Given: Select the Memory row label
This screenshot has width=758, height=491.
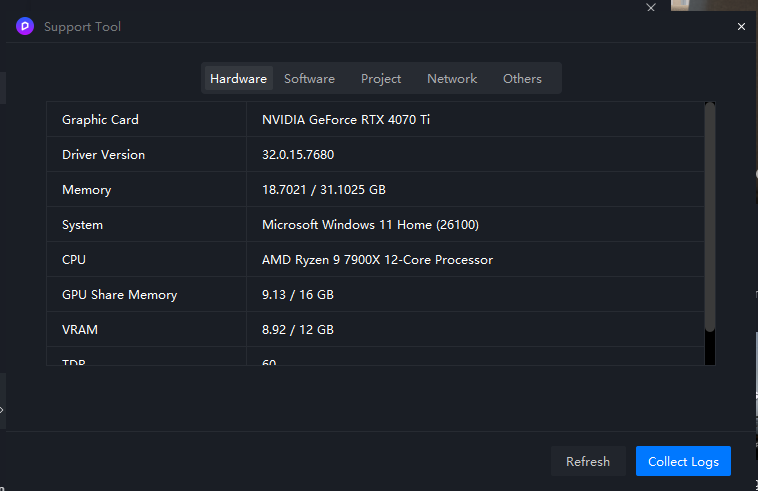Looking at the screenshot, I should tap(87, 189).
